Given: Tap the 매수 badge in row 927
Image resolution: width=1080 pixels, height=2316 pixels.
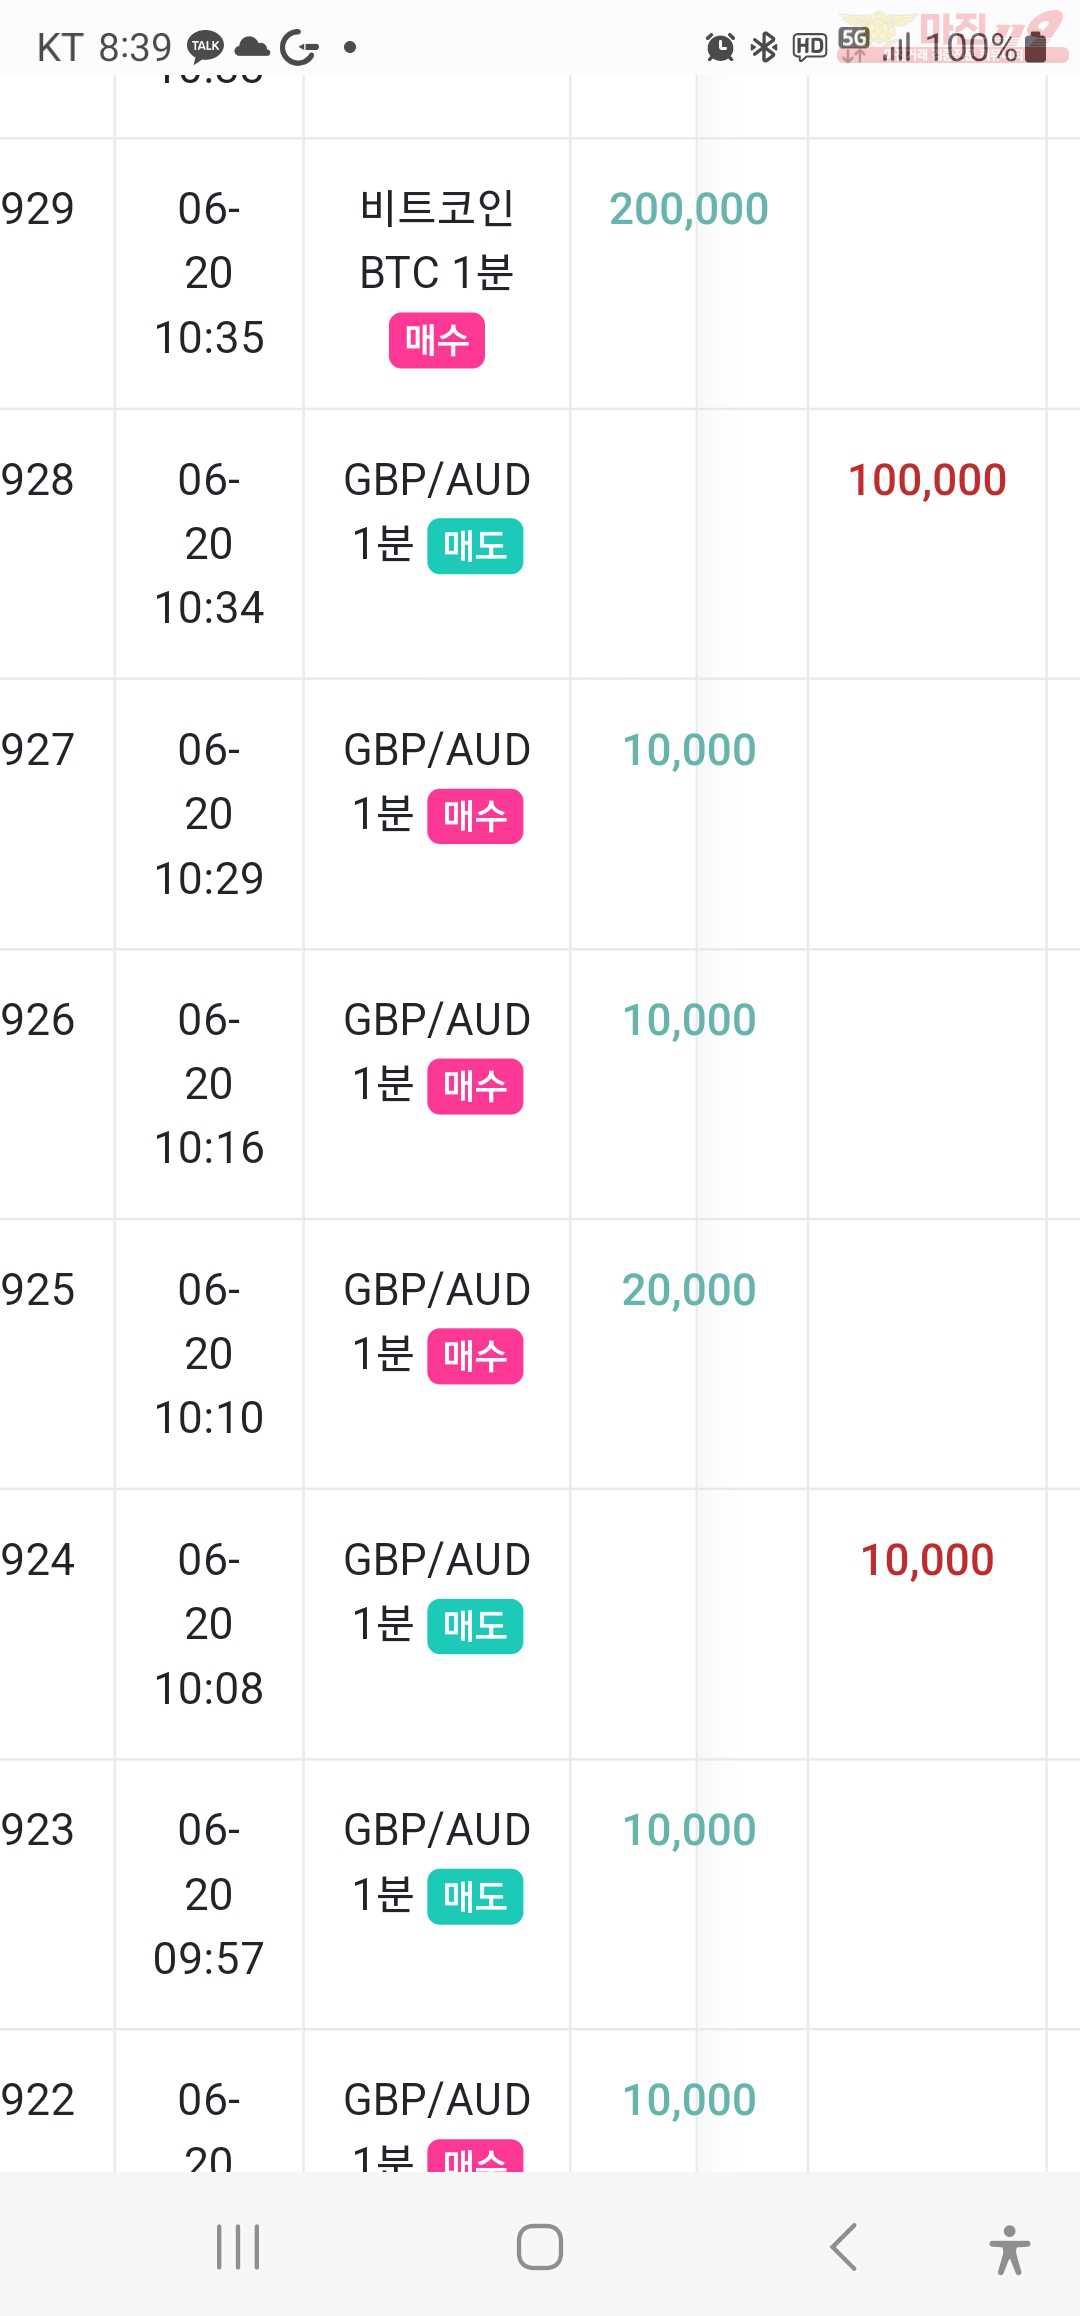Looking at the screenshot, I should [x=475, y=816].
